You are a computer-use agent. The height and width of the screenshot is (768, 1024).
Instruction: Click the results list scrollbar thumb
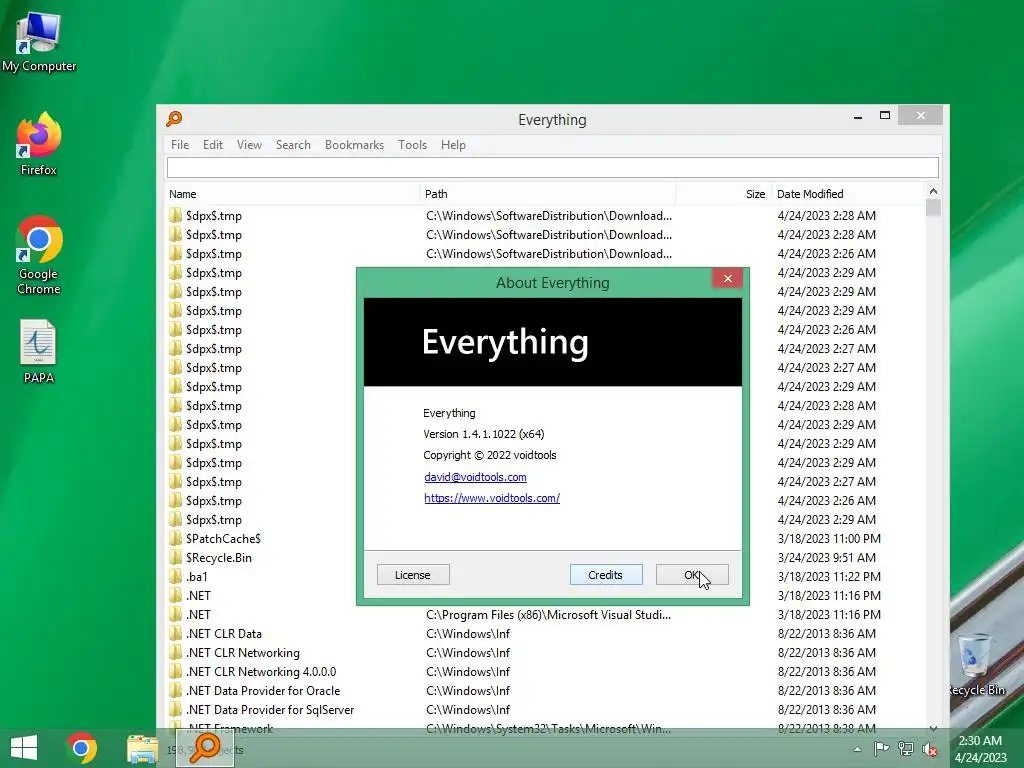tap(933, 208)
